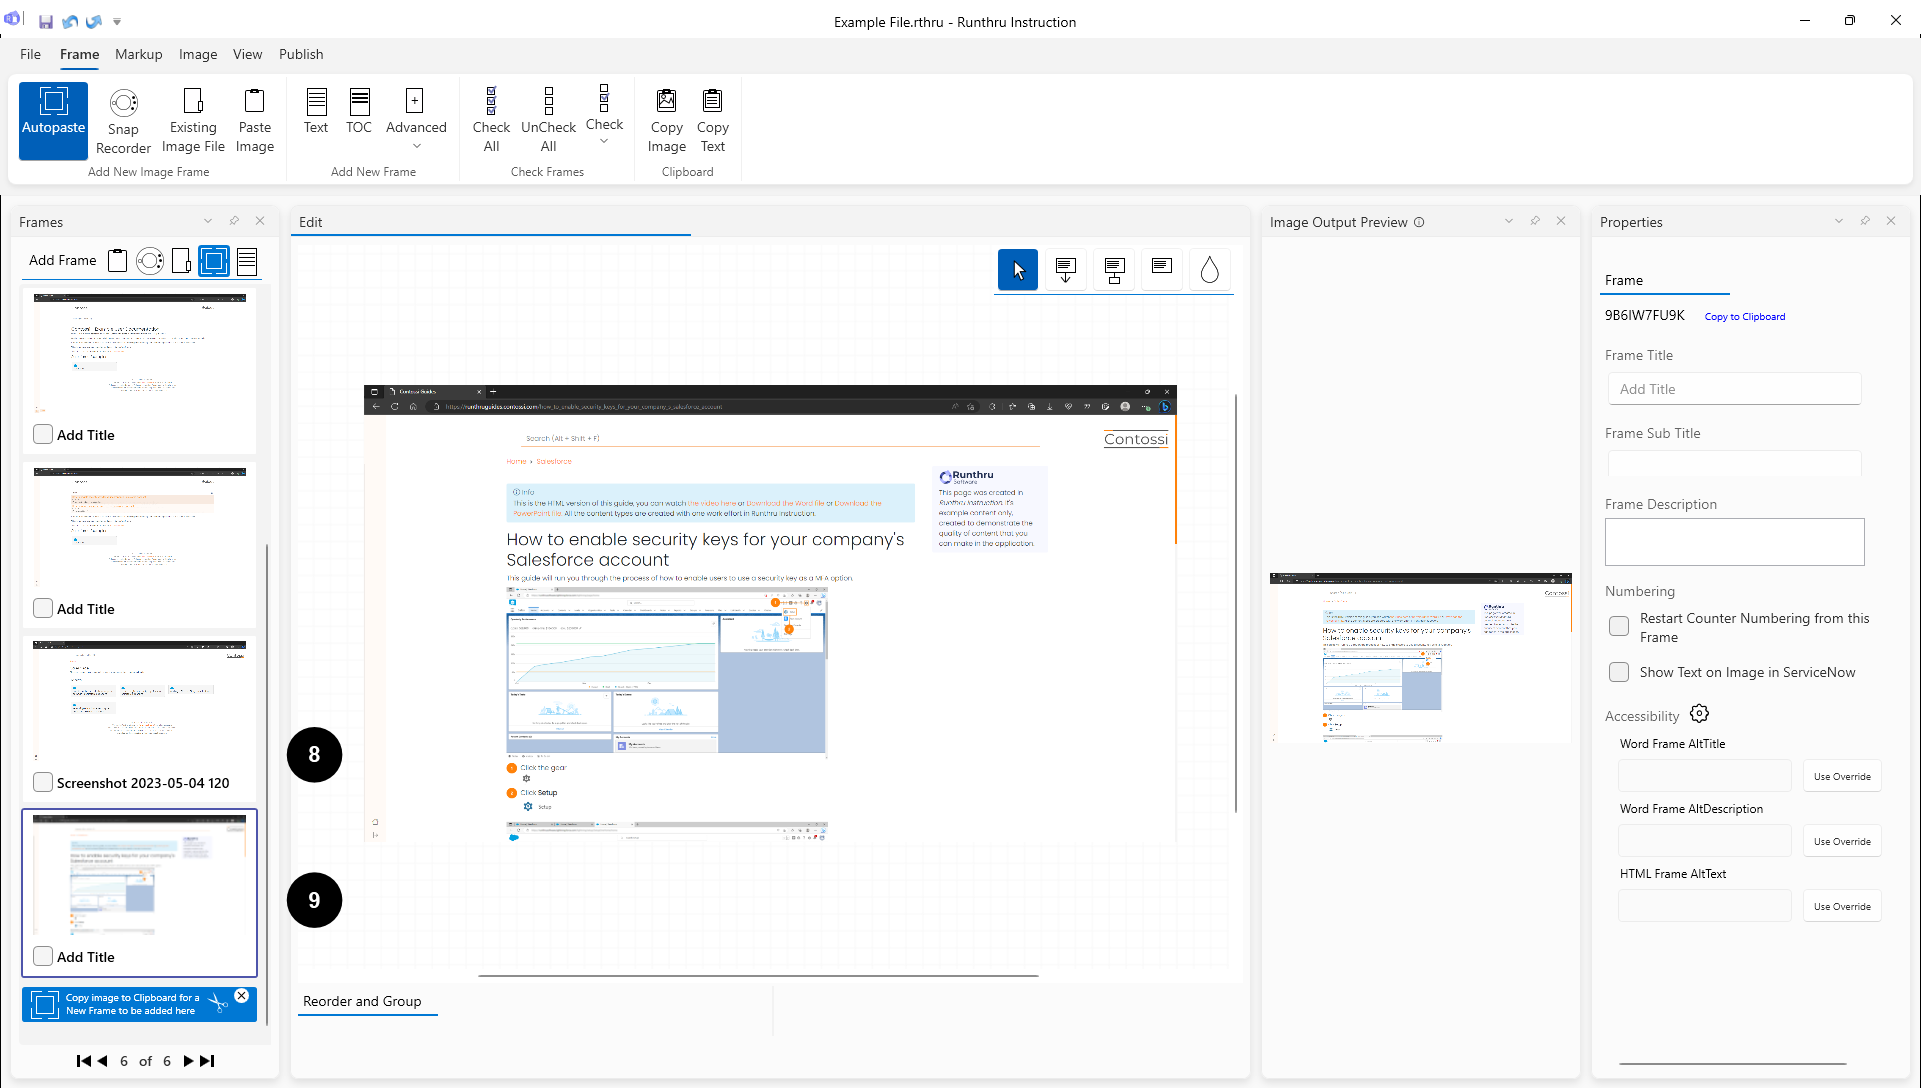This screenshot has width=1922, height=1089.
Task: Check the Screenshot 2023-05-04 frame checkbox
Action: 43,782
